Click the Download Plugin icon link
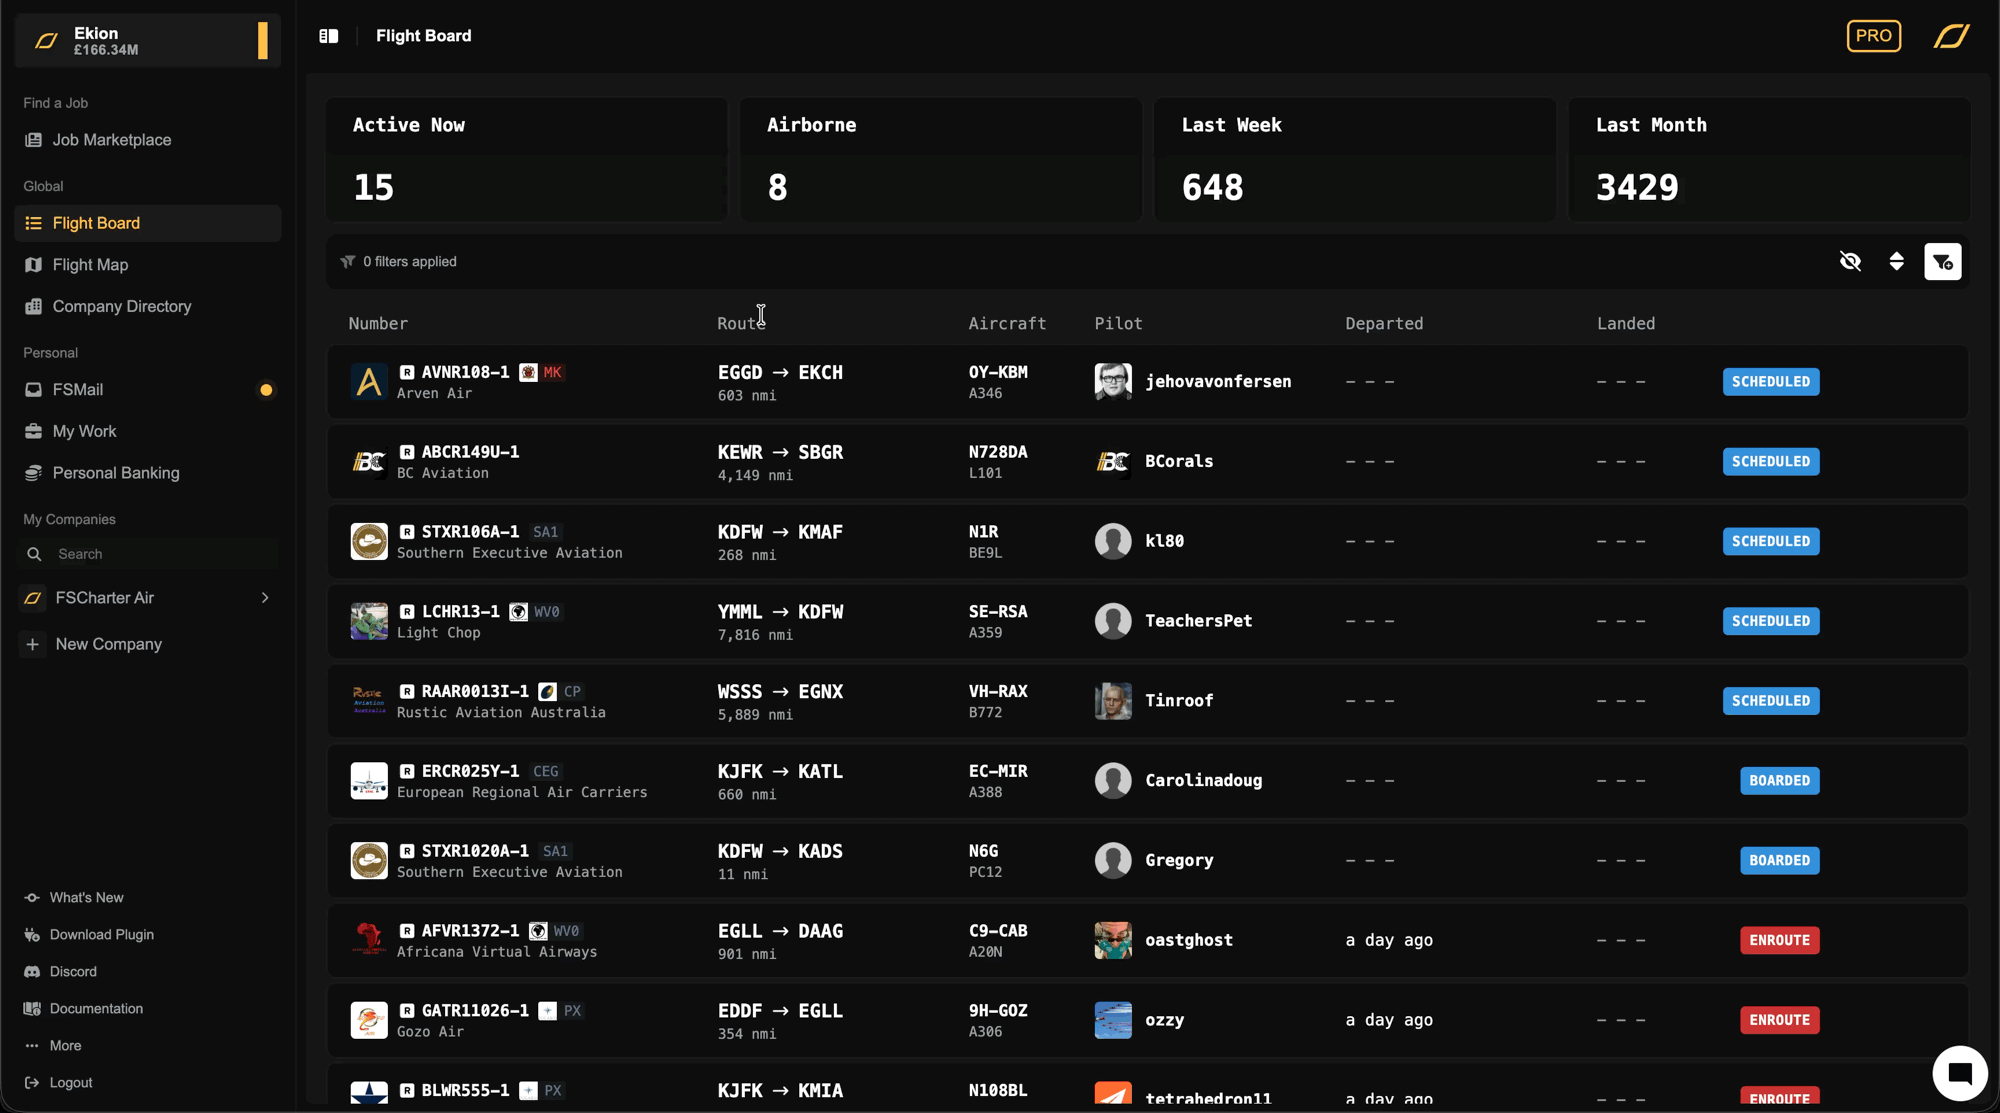Screen dimensions: 2000x1113 pyautogui.click(x=32, y=935)
